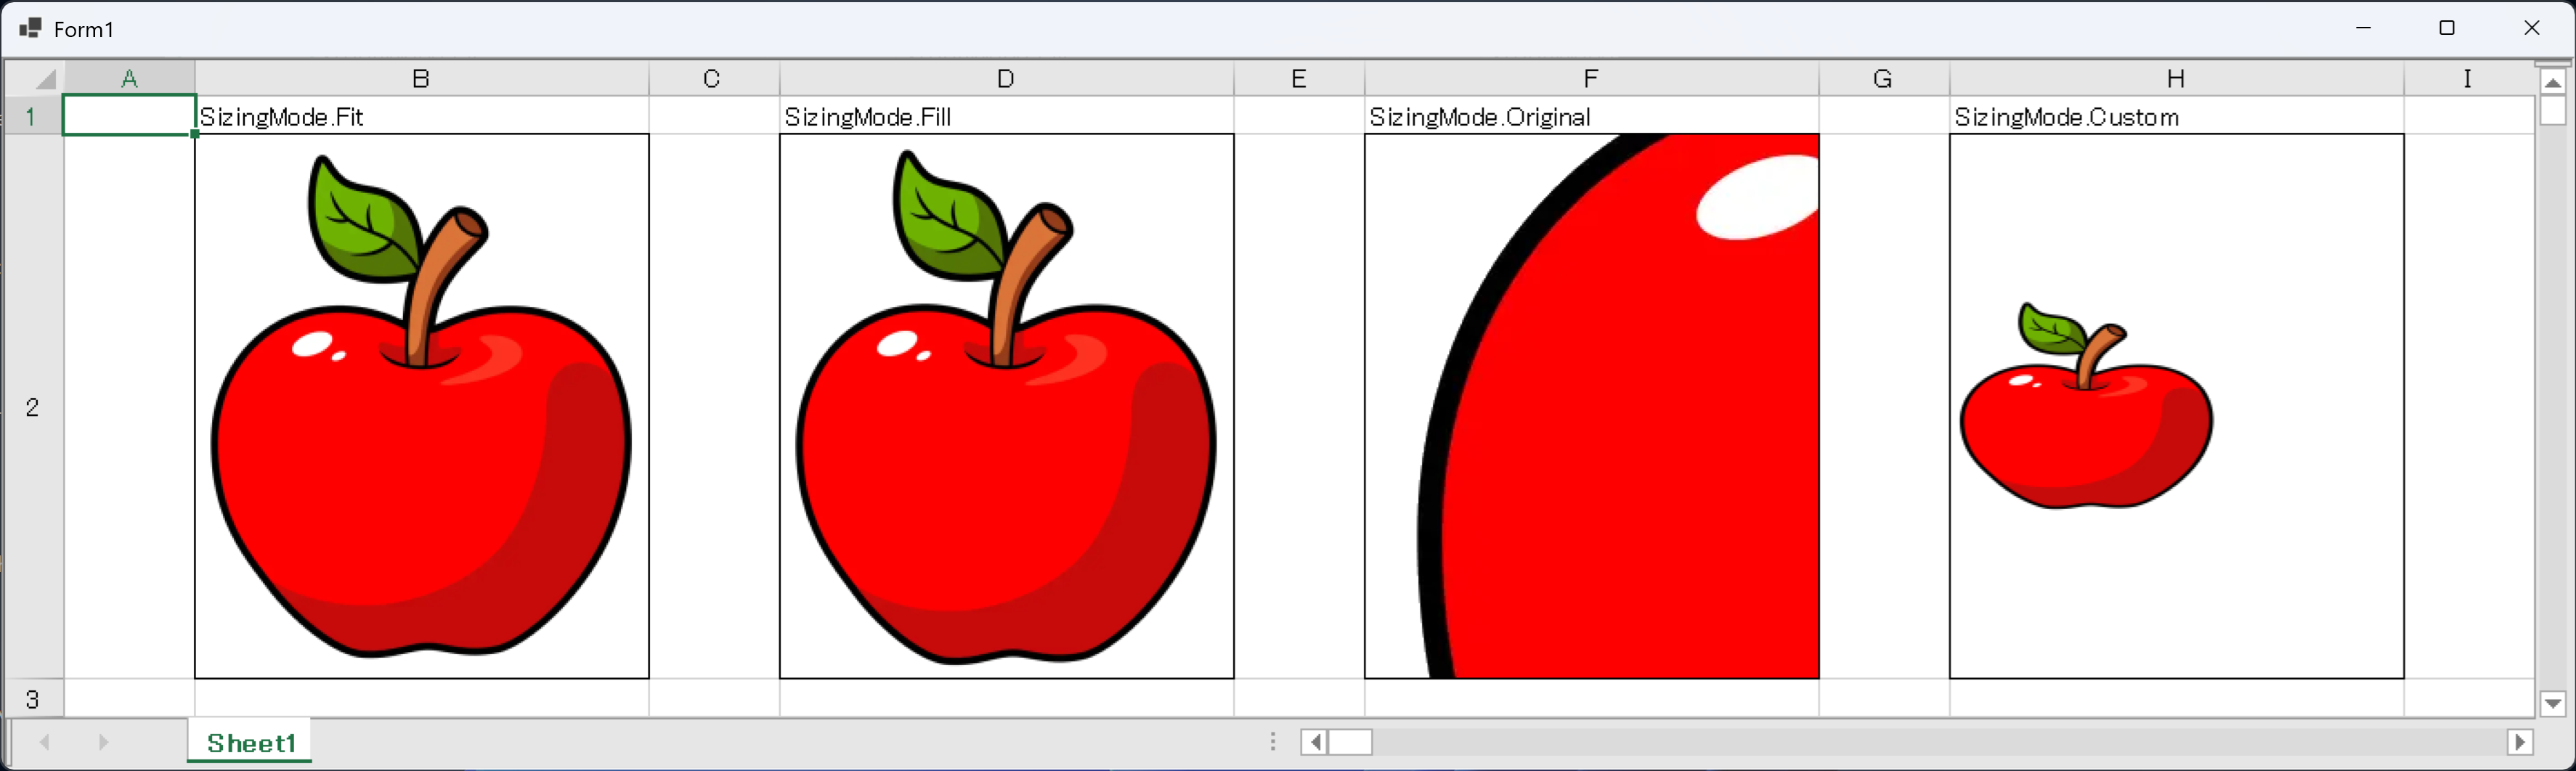Switch to the Sheet1 tab
The height and width of the screenshot is (771, 2576).
pyautogui.click(x=250, y=742)
